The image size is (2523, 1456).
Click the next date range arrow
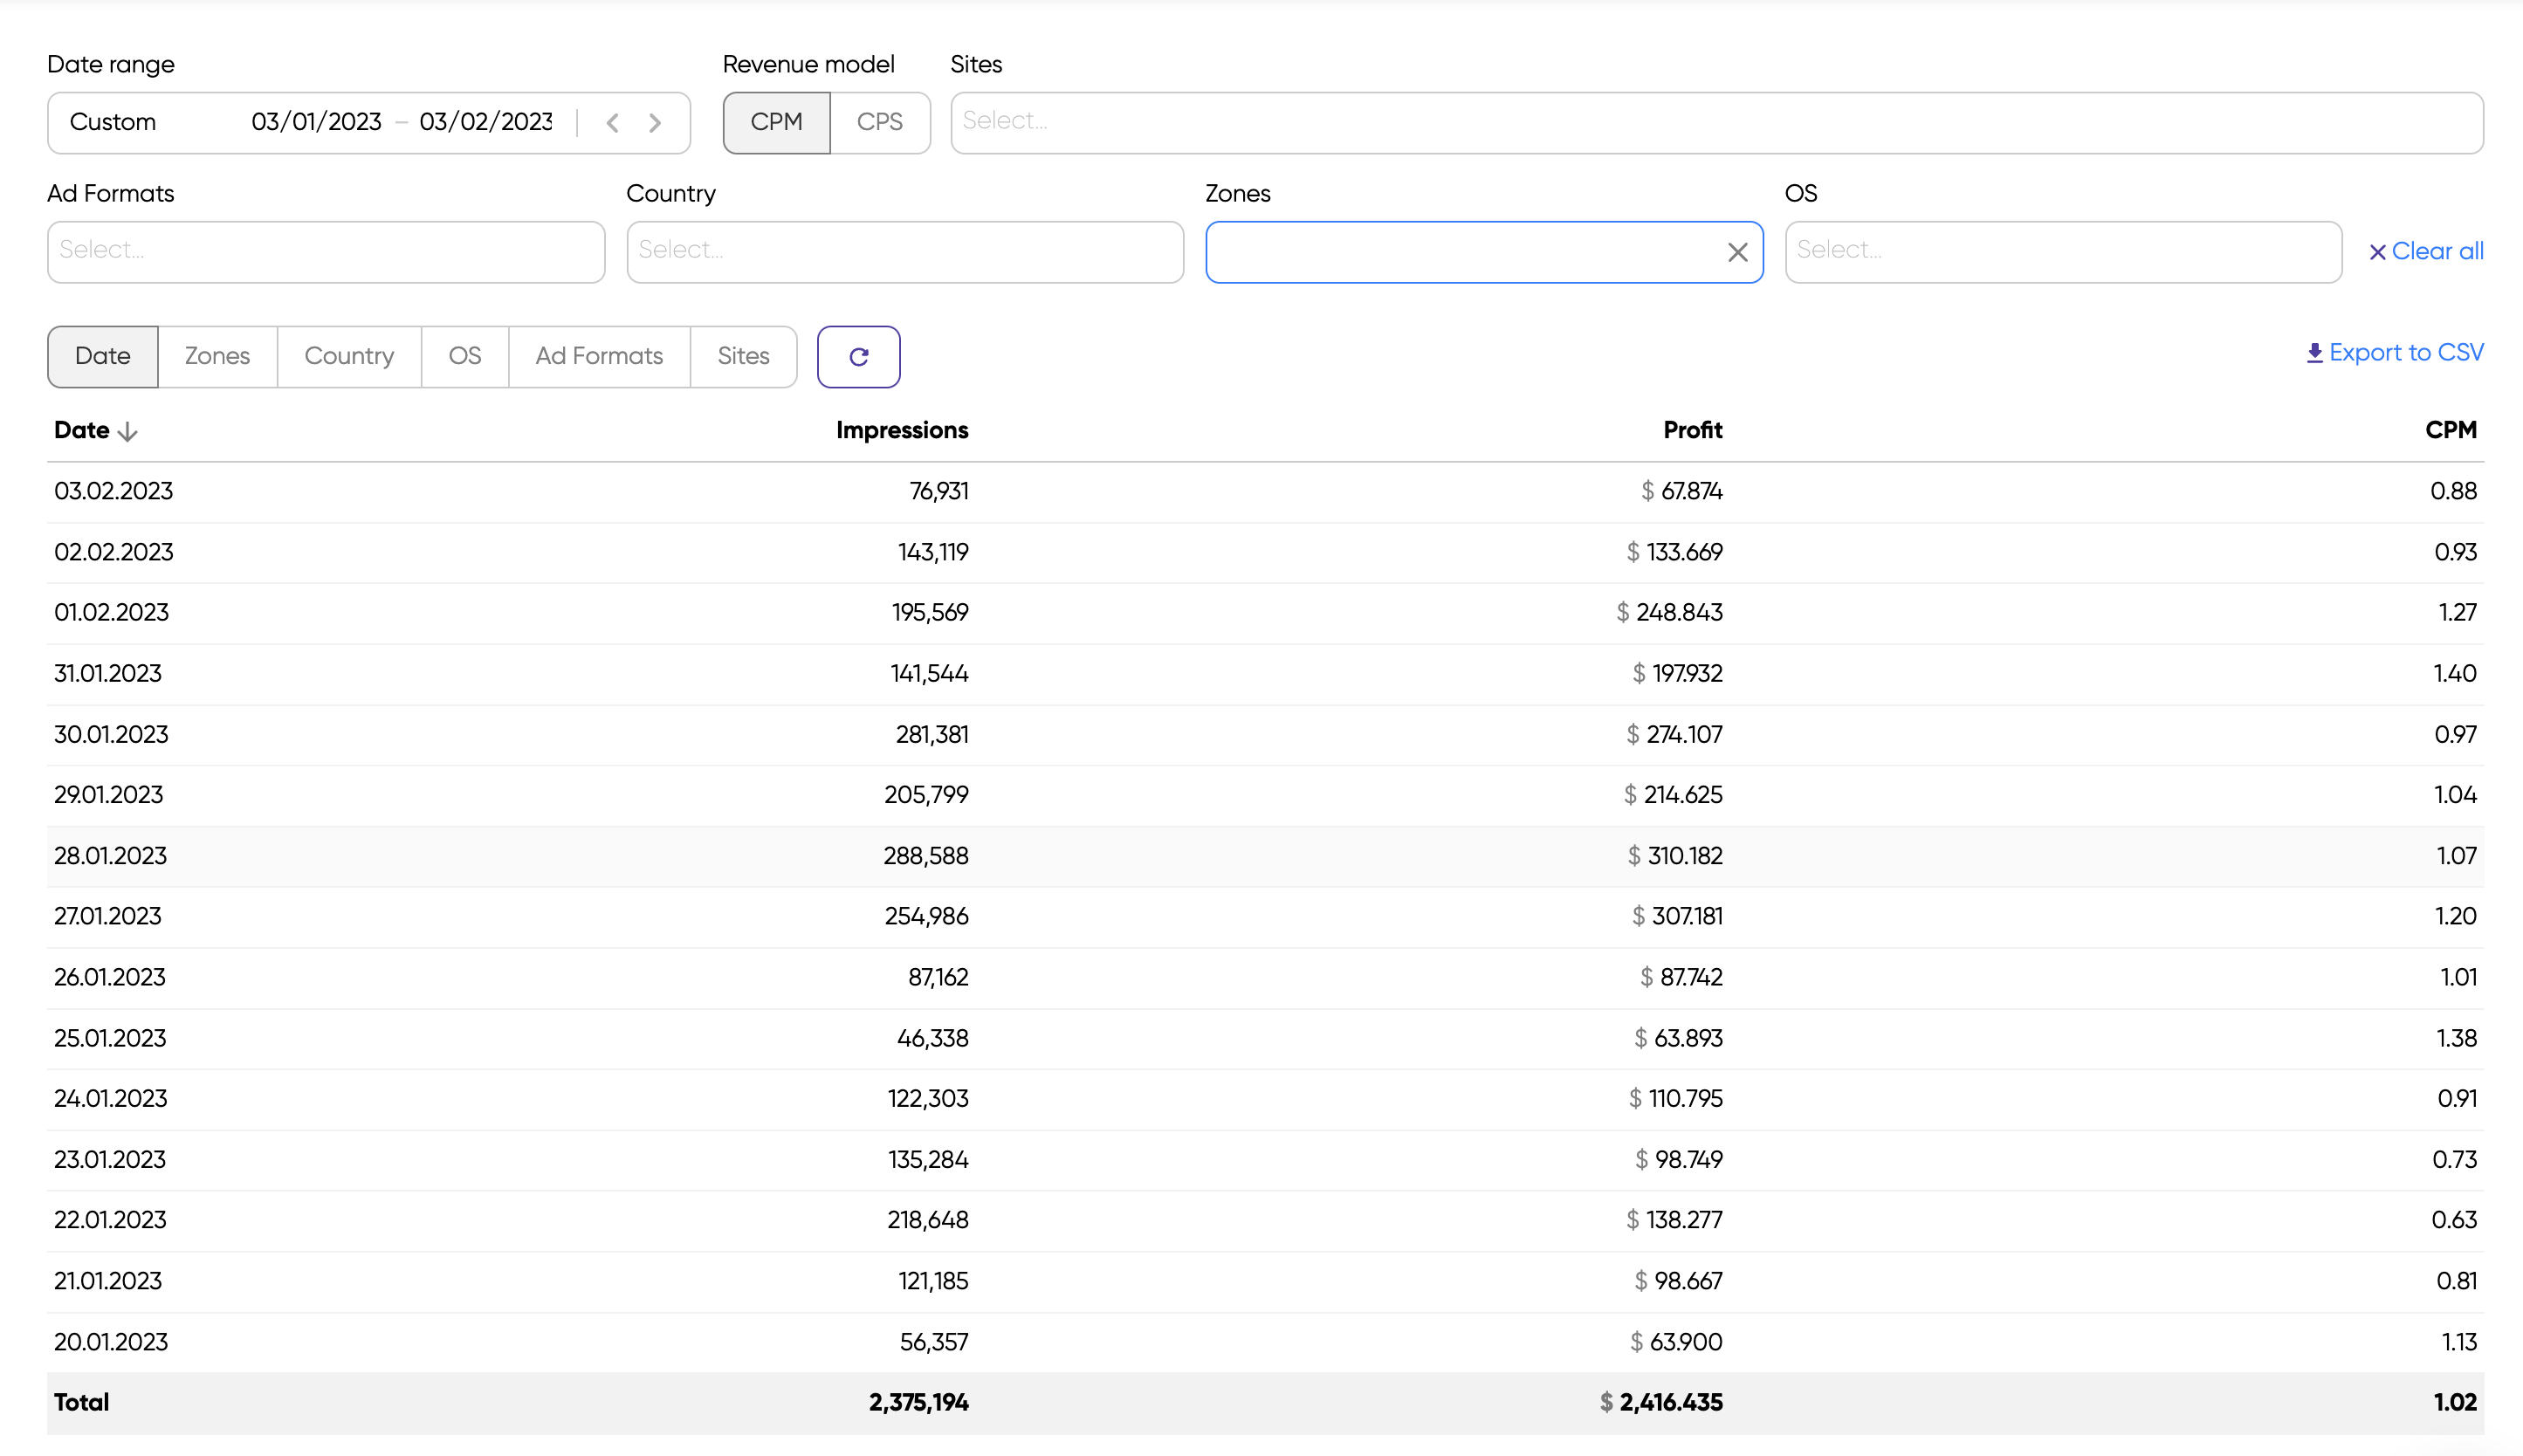coord(655,123)
